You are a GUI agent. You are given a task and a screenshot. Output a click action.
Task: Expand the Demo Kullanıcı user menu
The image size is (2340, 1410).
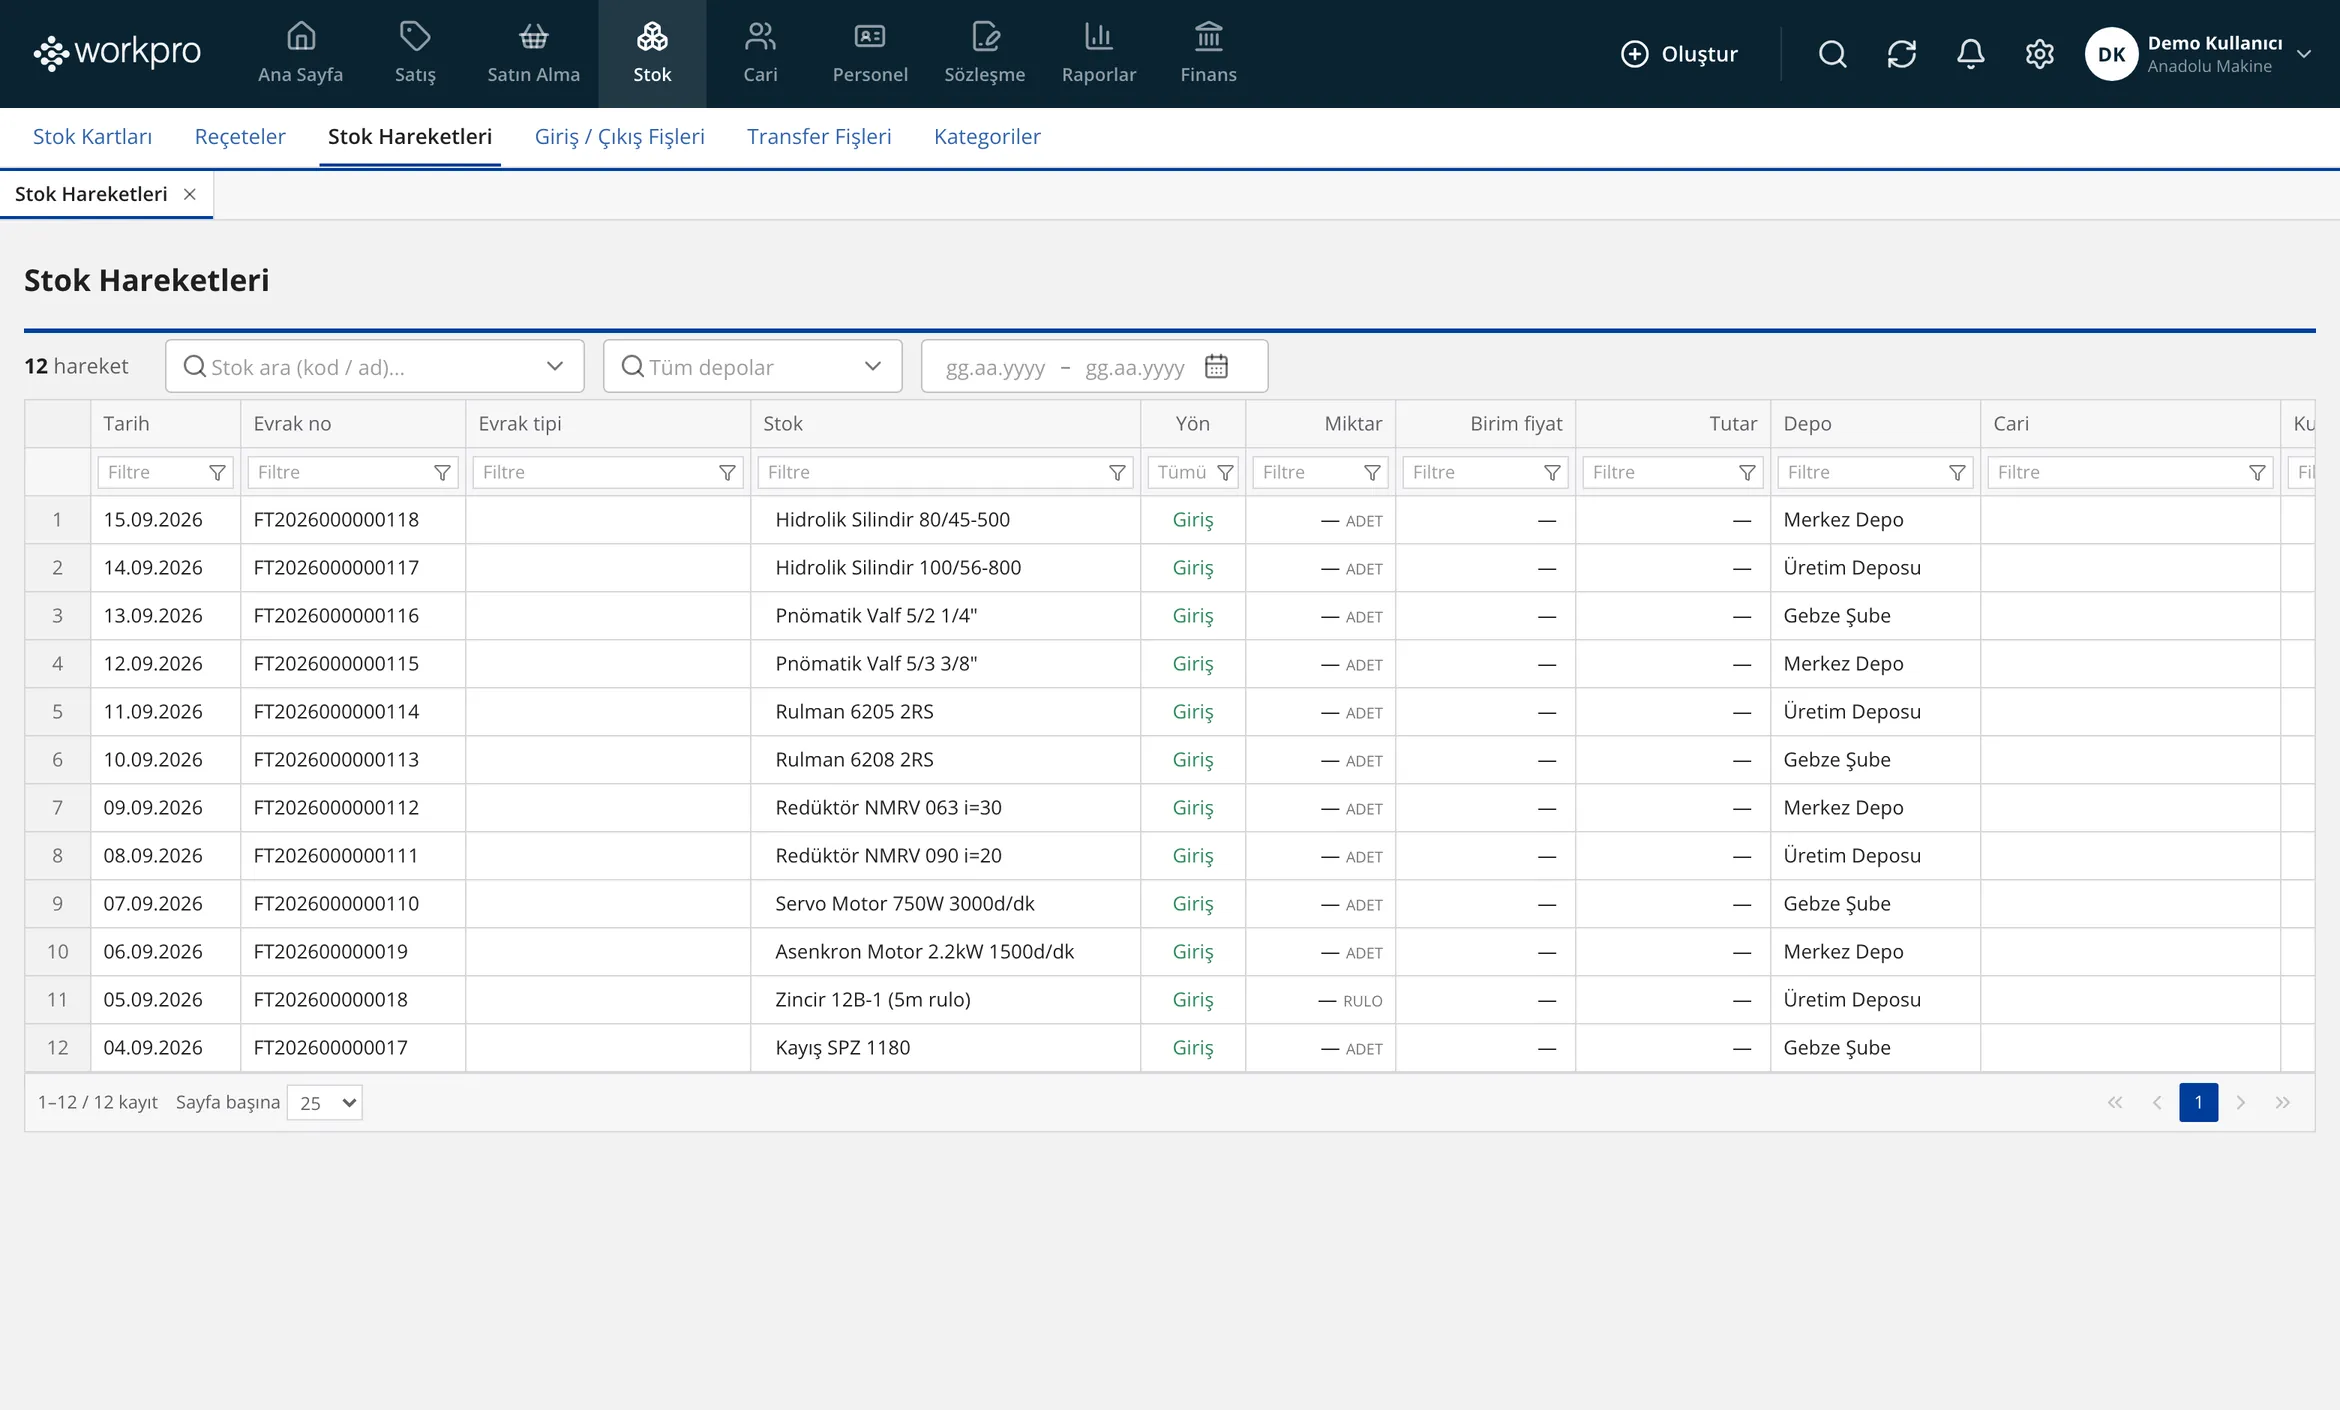2304,54
